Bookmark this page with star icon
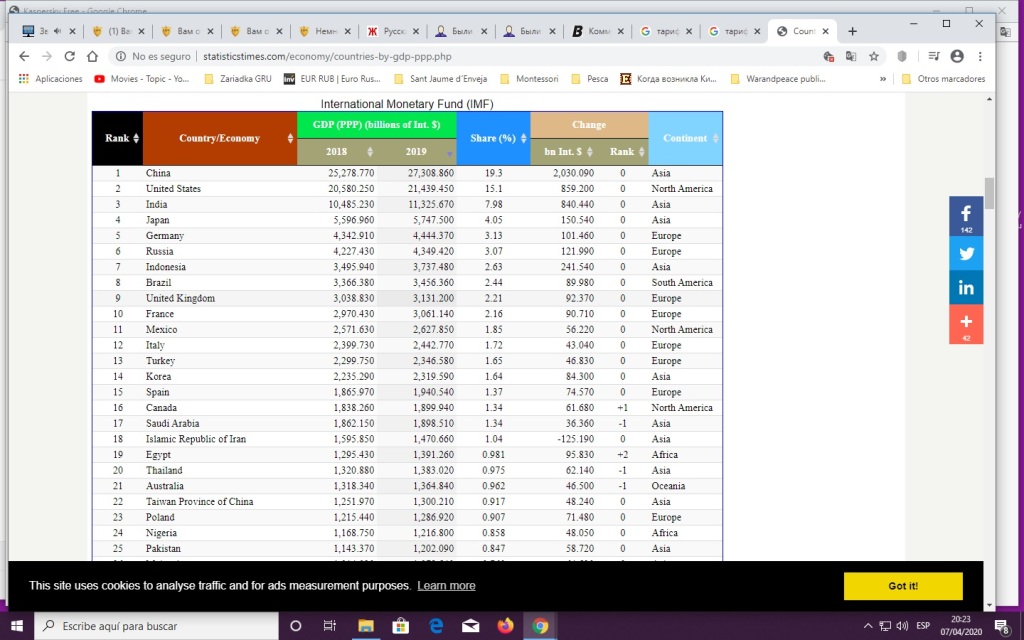Viewport: 1024px width, 640px height. (x=874, y=57)
